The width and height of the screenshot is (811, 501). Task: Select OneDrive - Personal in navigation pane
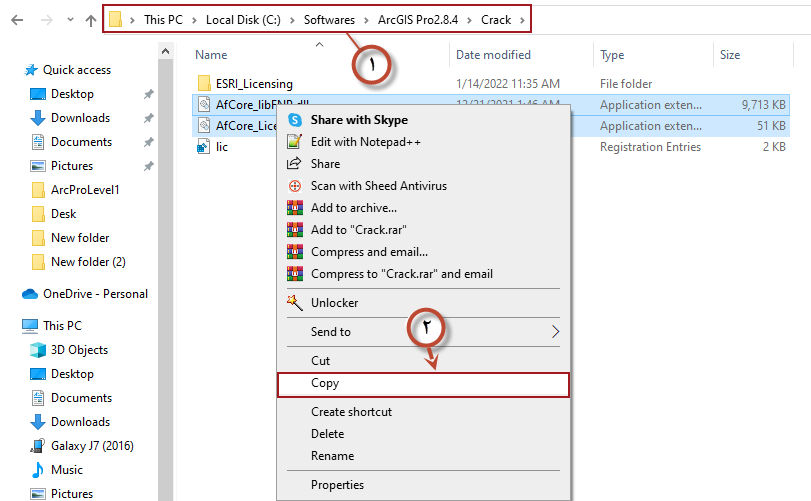point(94,294)
